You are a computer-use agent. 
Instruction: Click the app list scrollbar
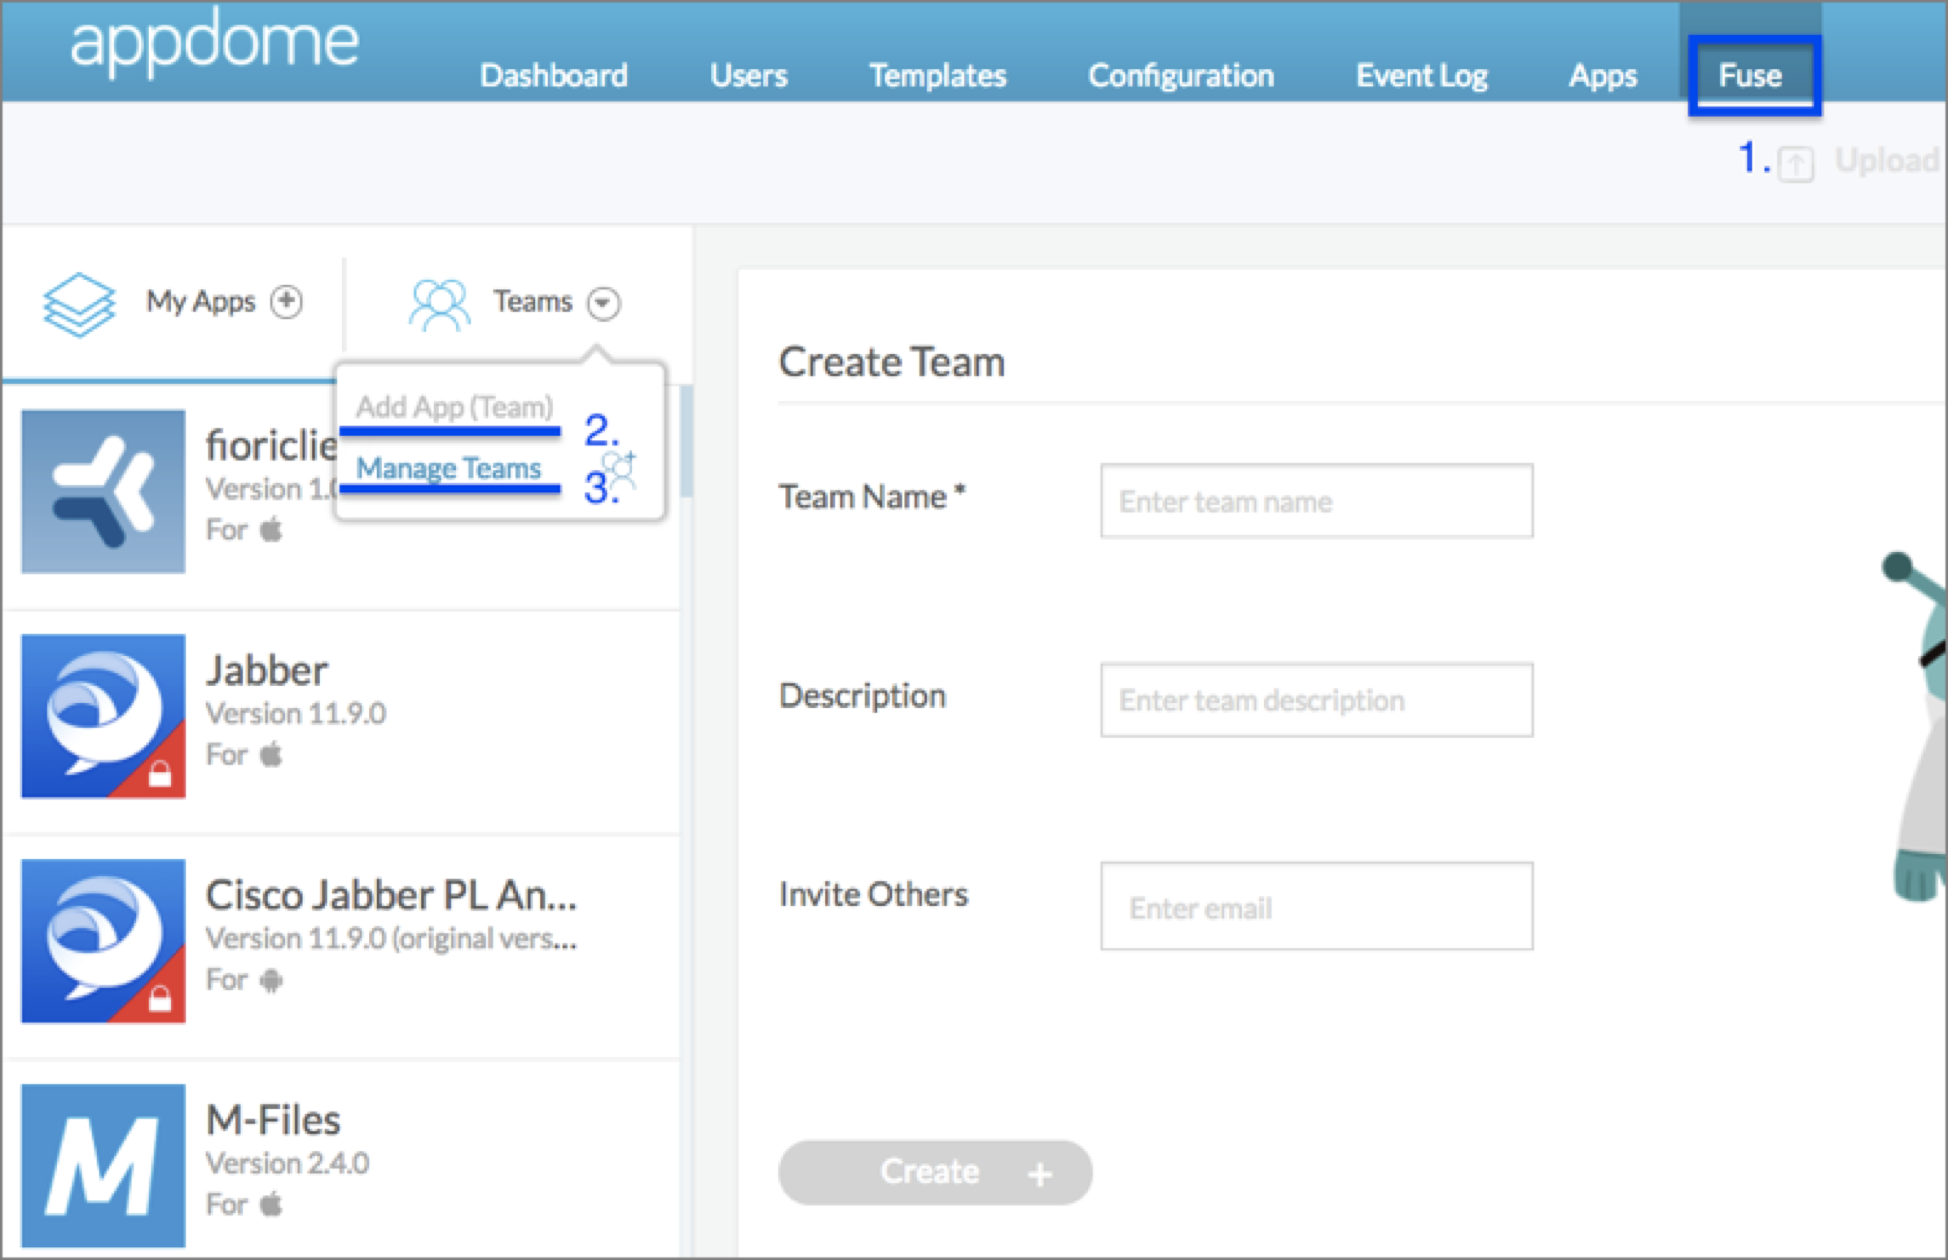(686, 441)
